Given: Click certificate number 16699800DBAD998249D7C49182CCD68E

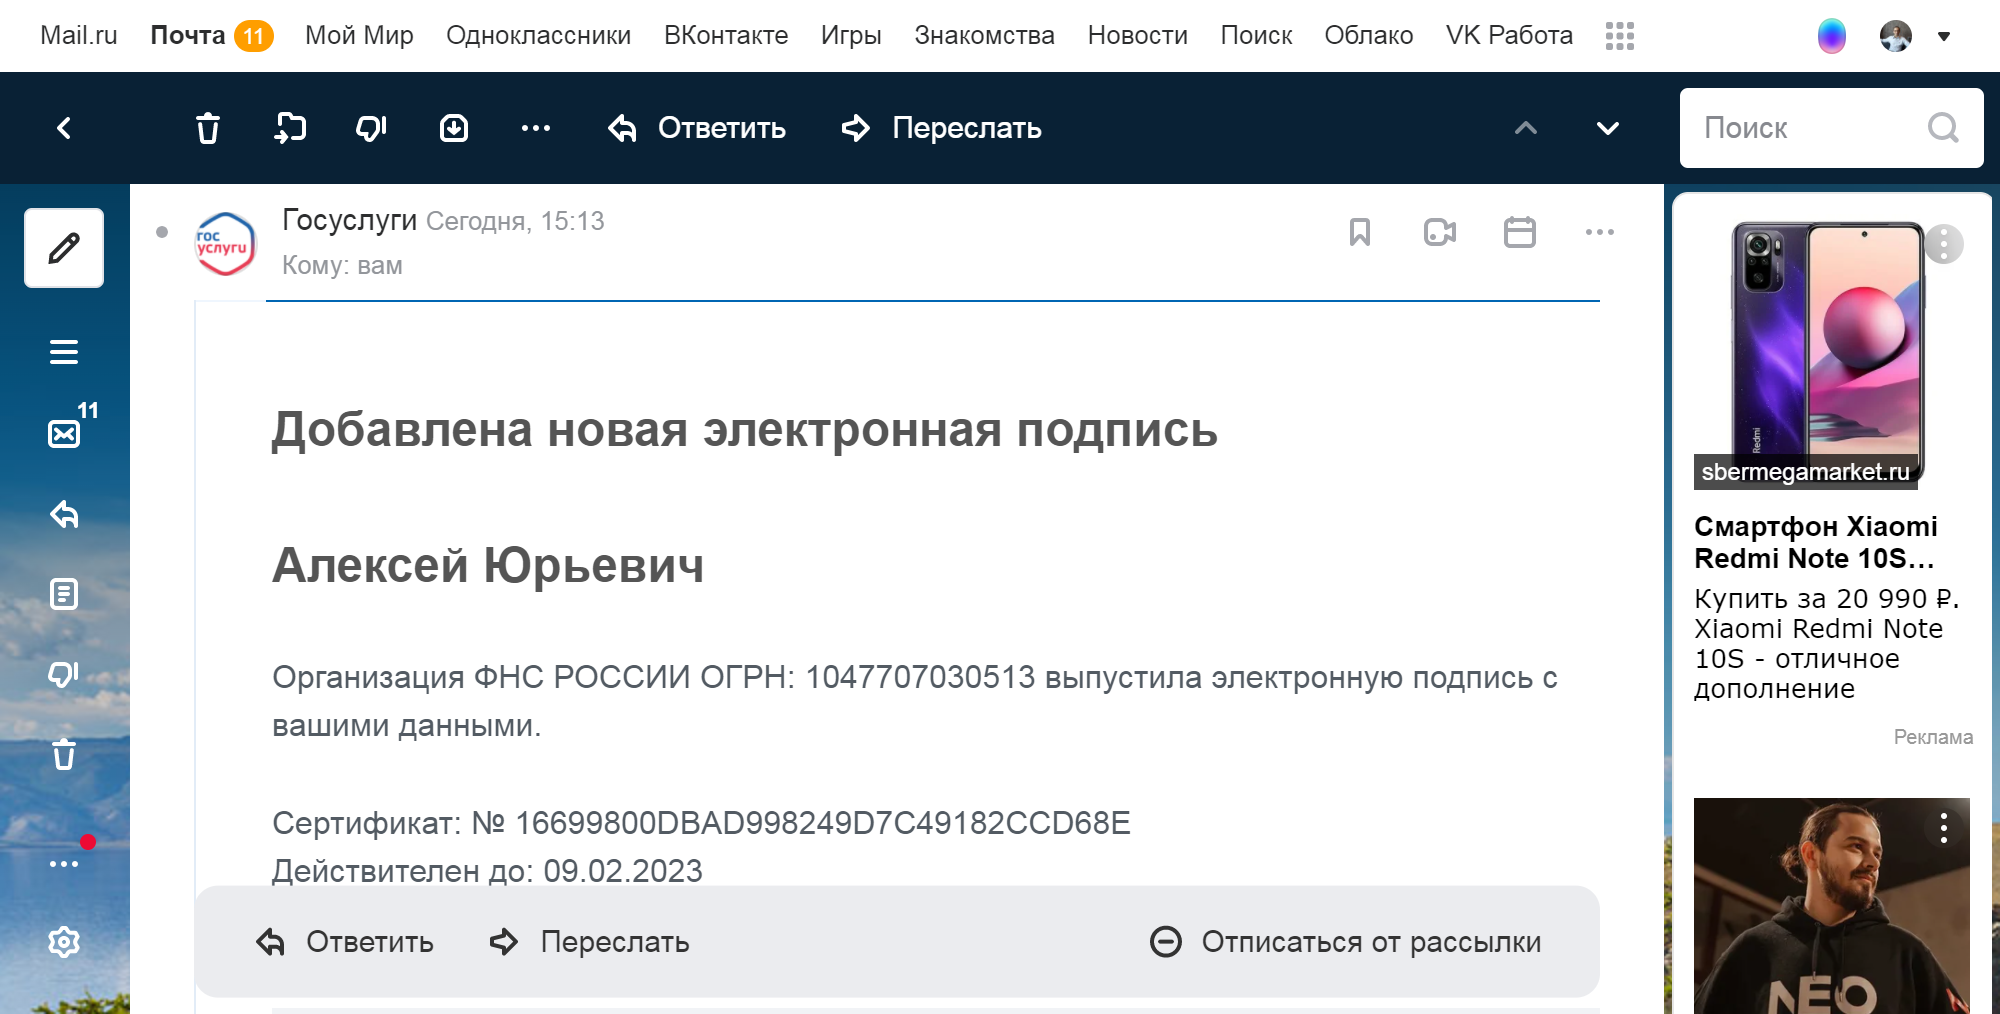Looking at the screenshot, I should point(822,823).
